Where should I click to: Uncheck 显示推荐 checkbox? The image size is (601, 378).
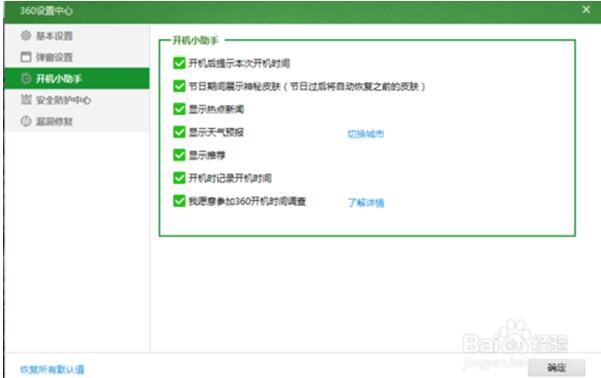pos(179,155)
